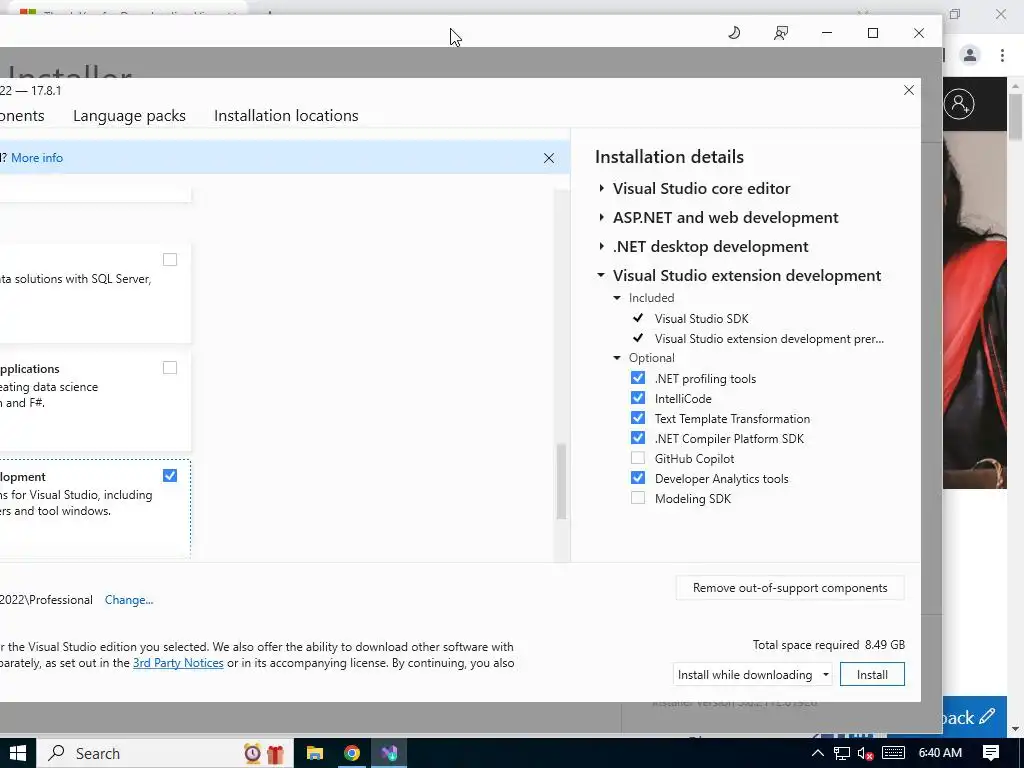Viewport: 1024px width, 768px height.
Task: Select Visual Studio extension development prer... item
Action: click(x=769, y=339)
